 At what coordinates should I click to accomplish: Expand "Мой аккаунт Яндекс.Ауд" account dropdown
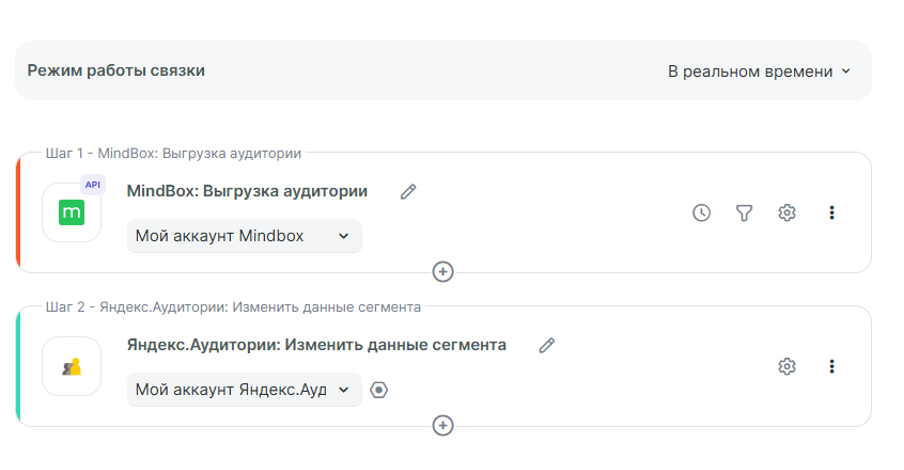[x=244, y=390]
